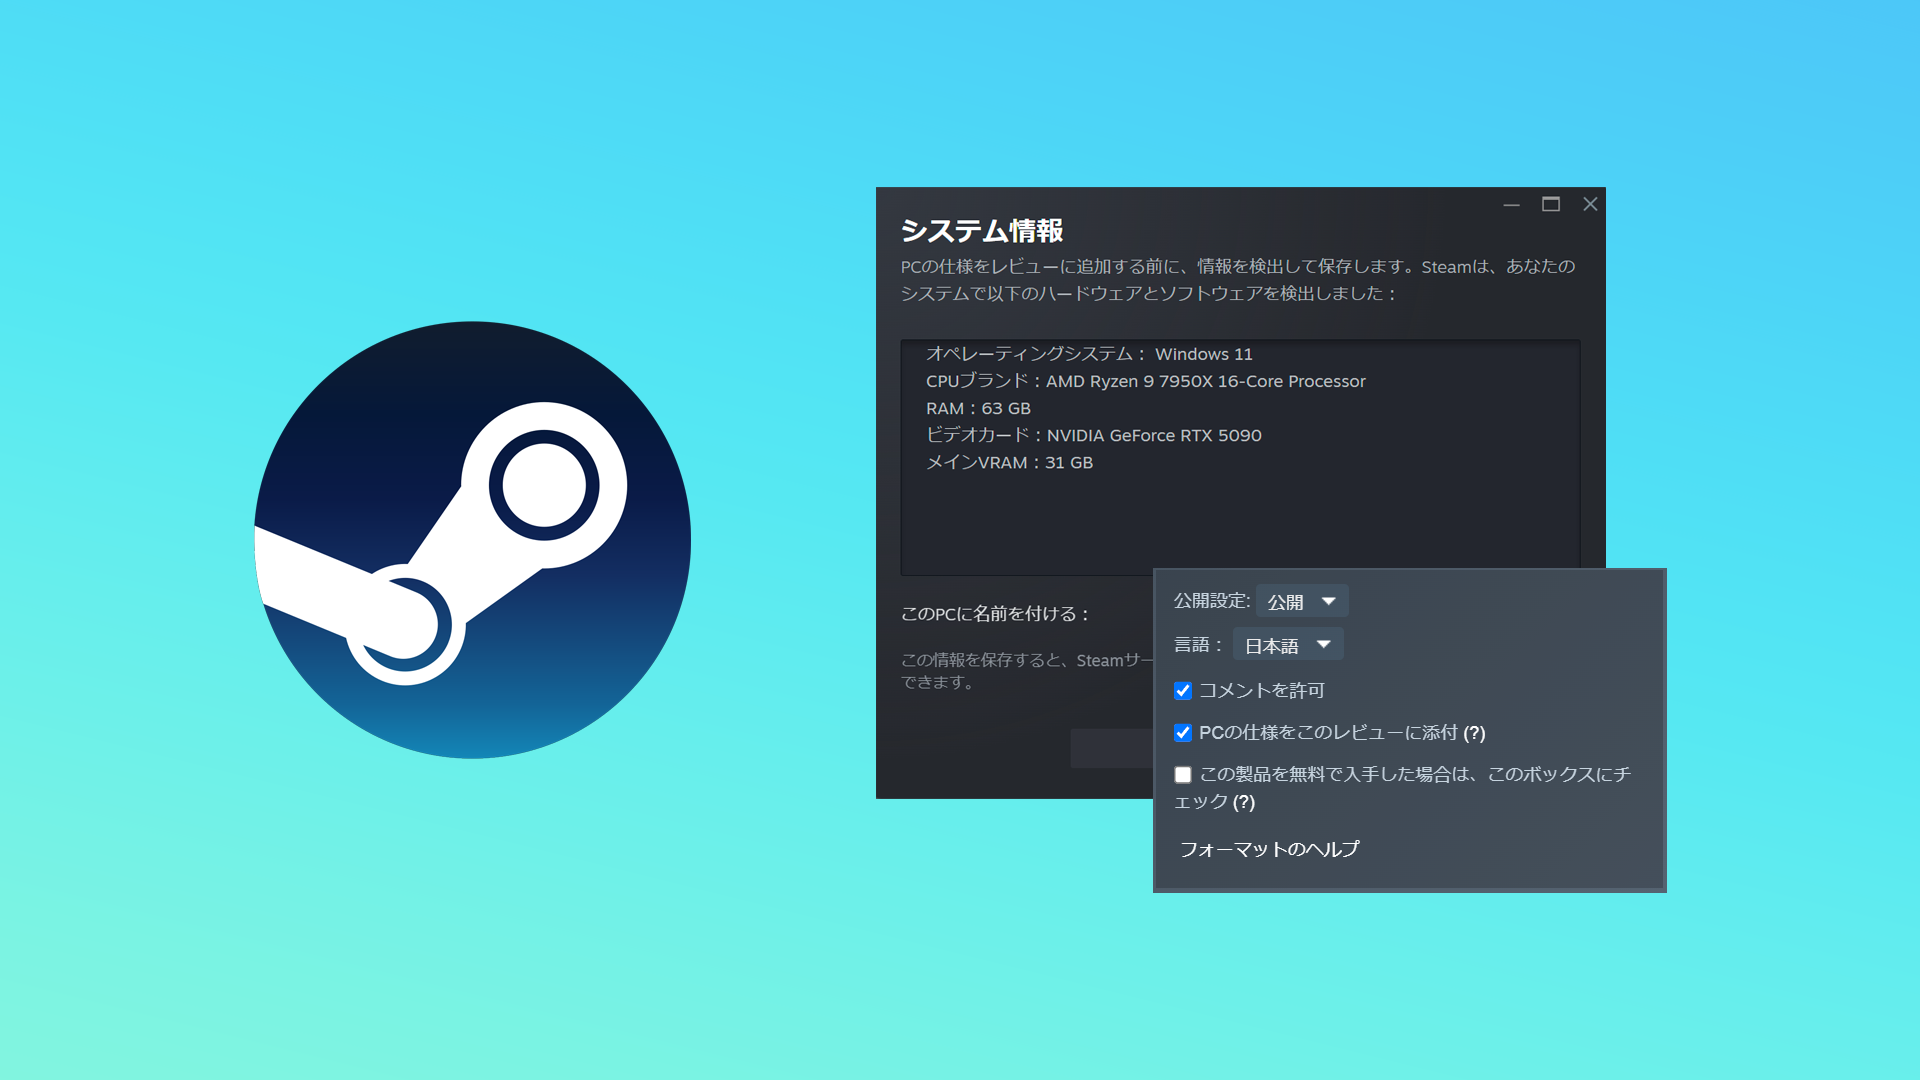Select the CPUブランド AMD Ryzen 9 line

tap(1145, 381)
